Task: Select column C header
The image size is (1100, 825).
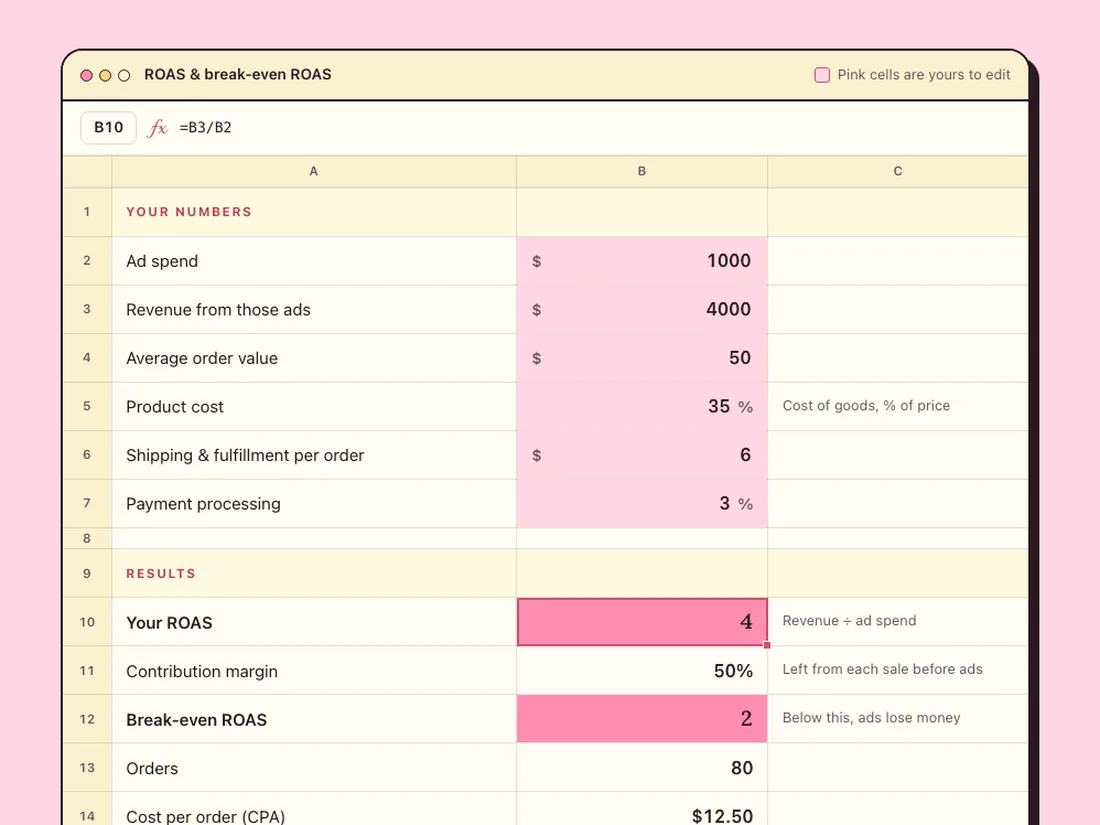Action: (x=898, y=171)
